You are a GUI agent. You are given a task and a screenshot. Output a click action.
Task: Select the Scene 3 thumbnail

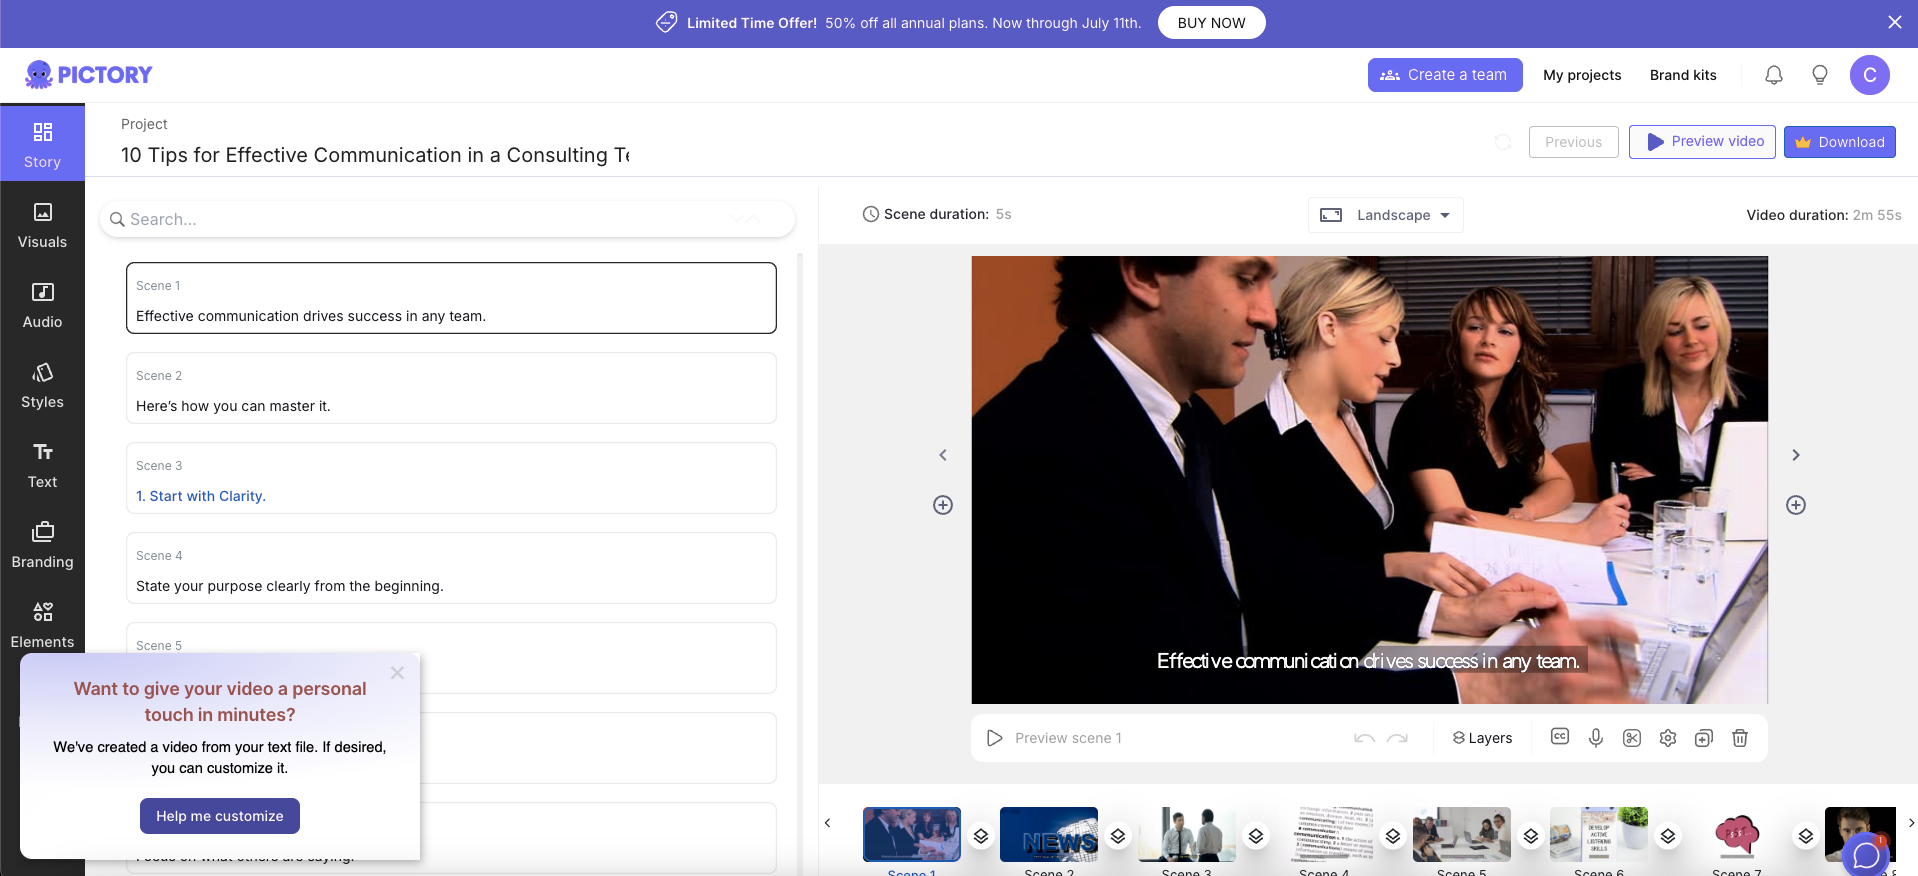tap(1187, 834)
